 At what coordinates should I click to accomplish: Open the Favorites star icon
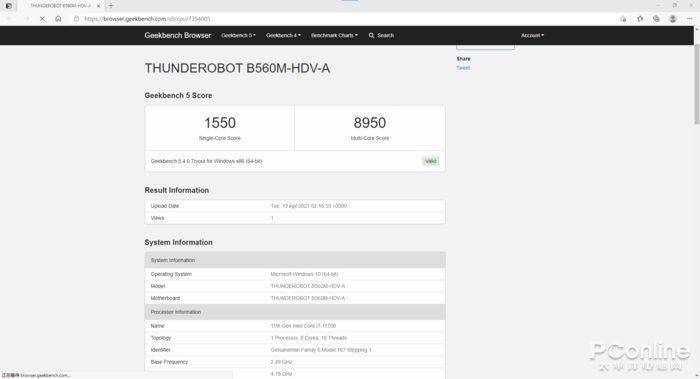(x=640, y=19)
